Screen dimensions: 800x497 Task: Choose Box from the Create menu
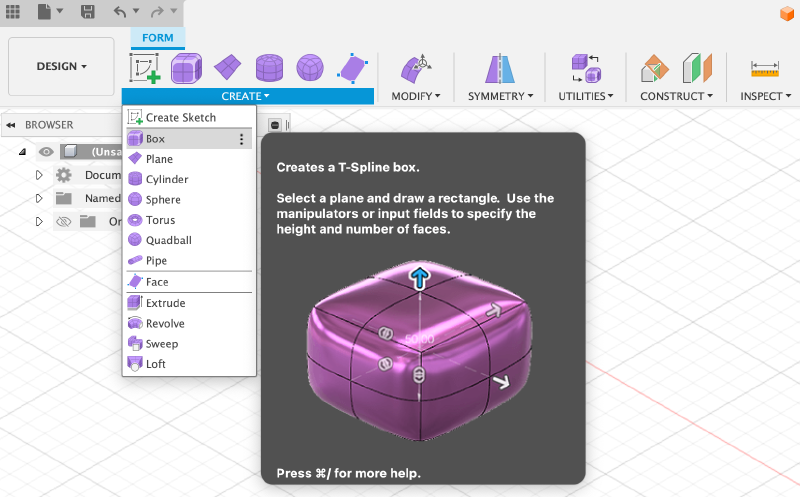189,139
